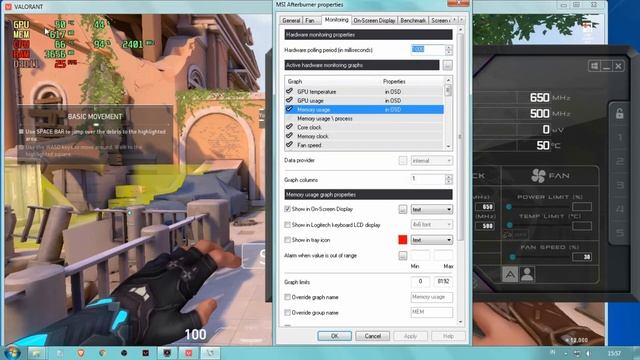Toggle the Memory clock graph checkmark

289,136
